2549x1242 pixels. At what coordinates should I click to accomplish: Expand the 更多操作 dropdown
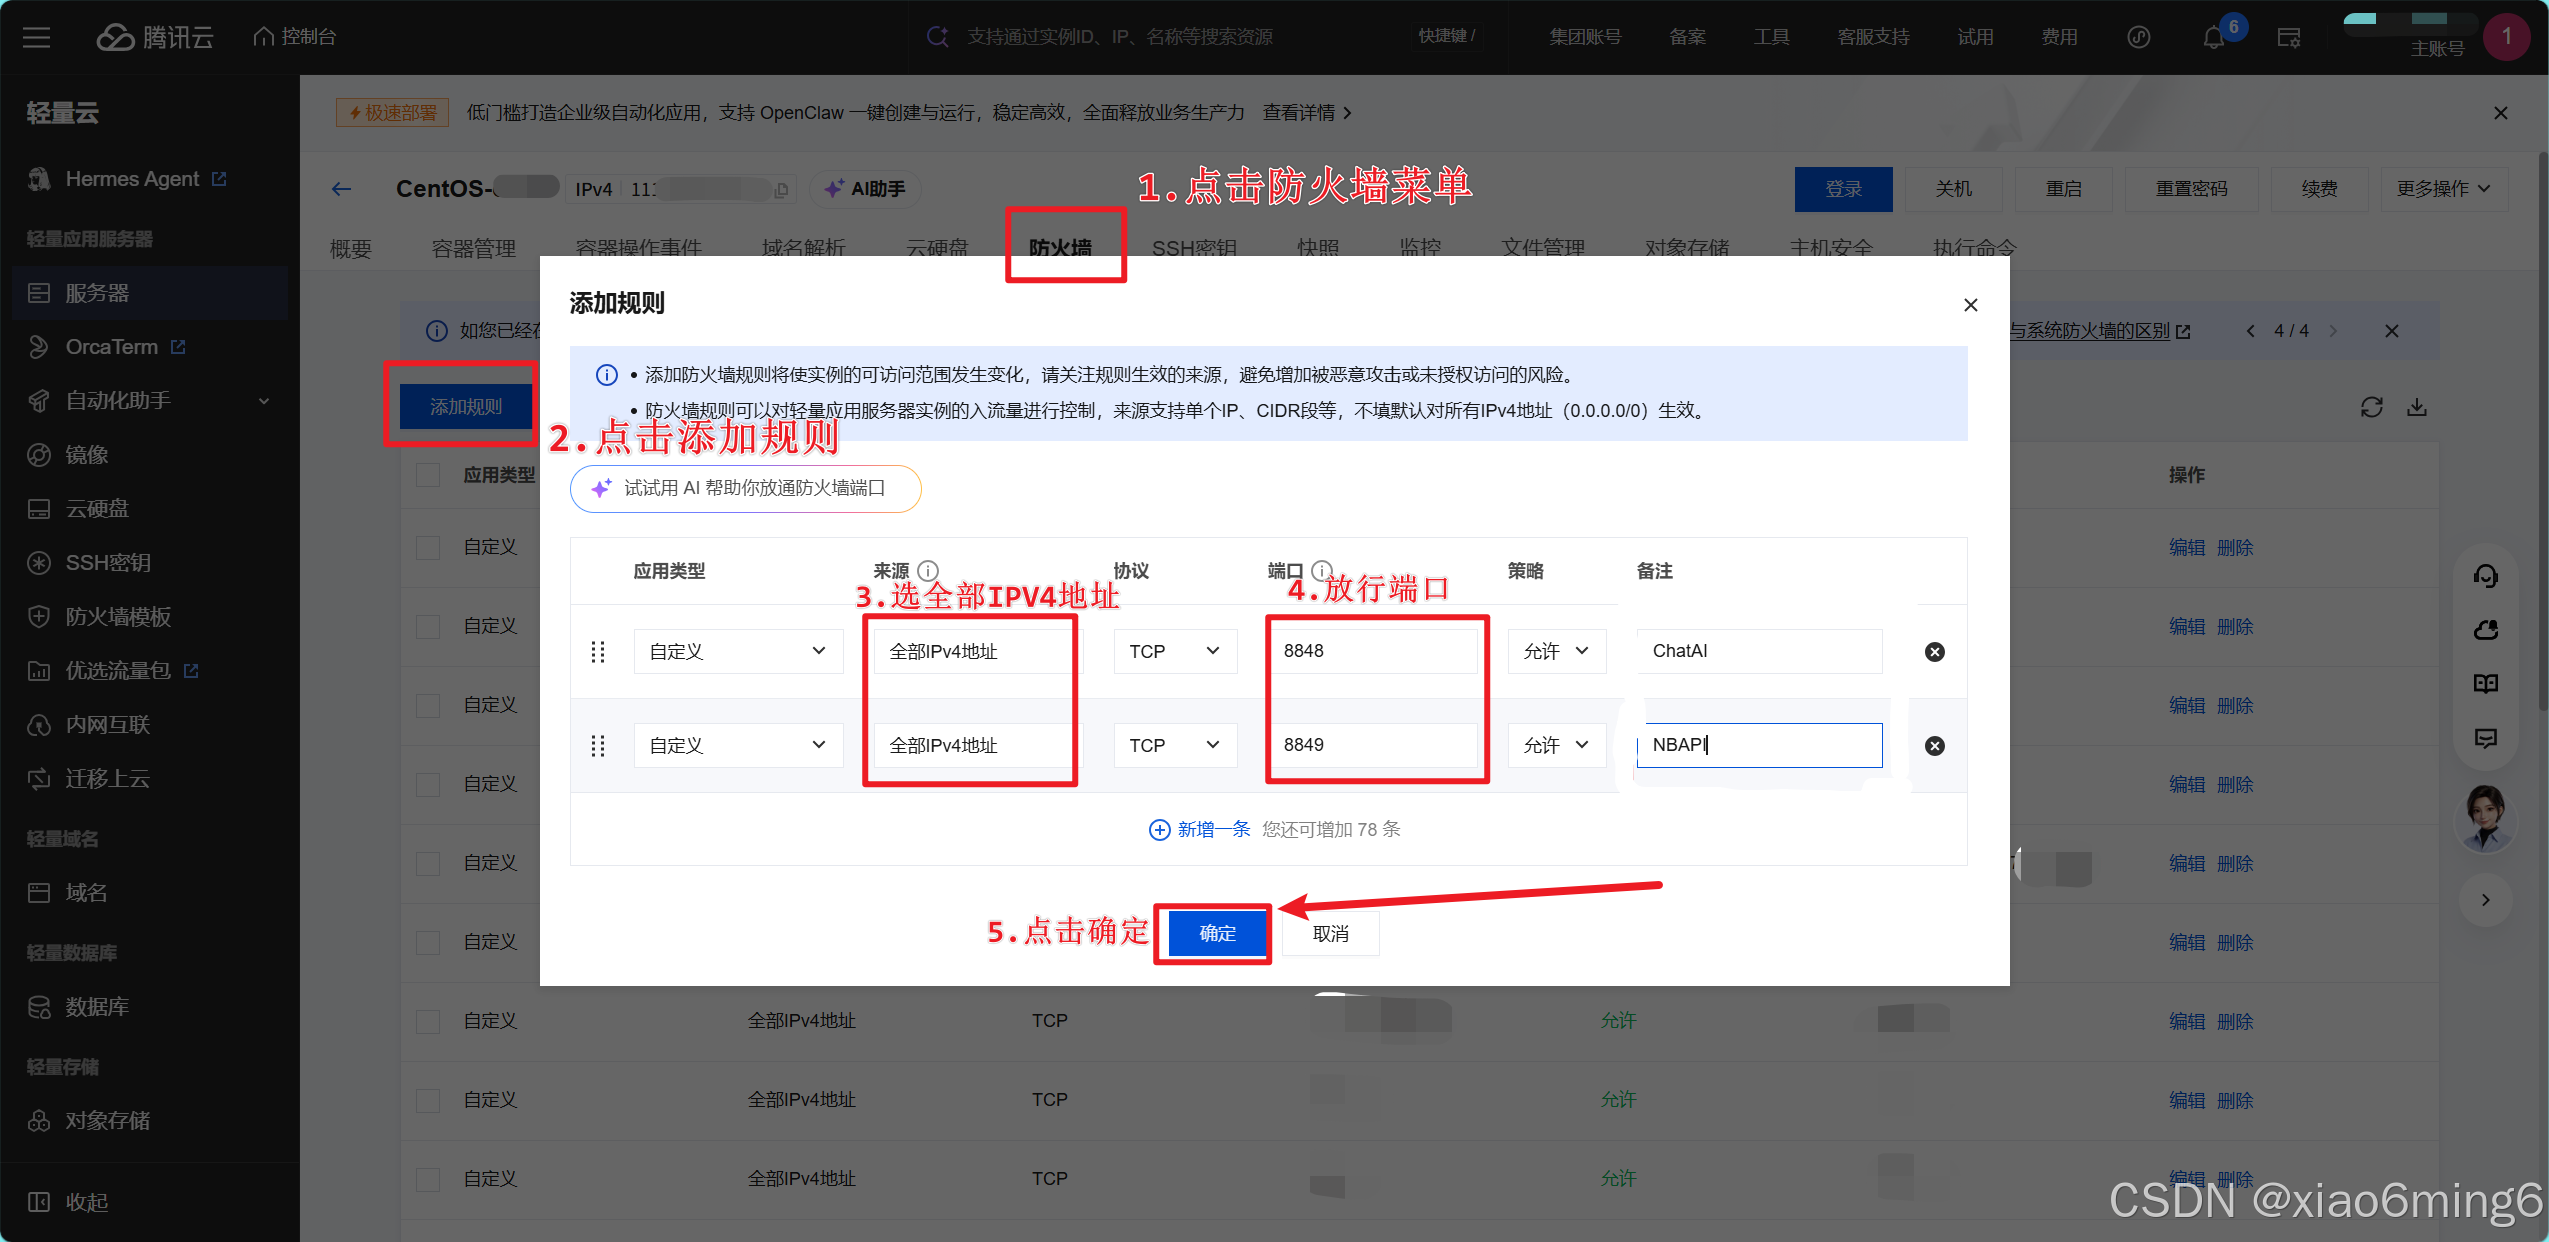coord(2443,189)
